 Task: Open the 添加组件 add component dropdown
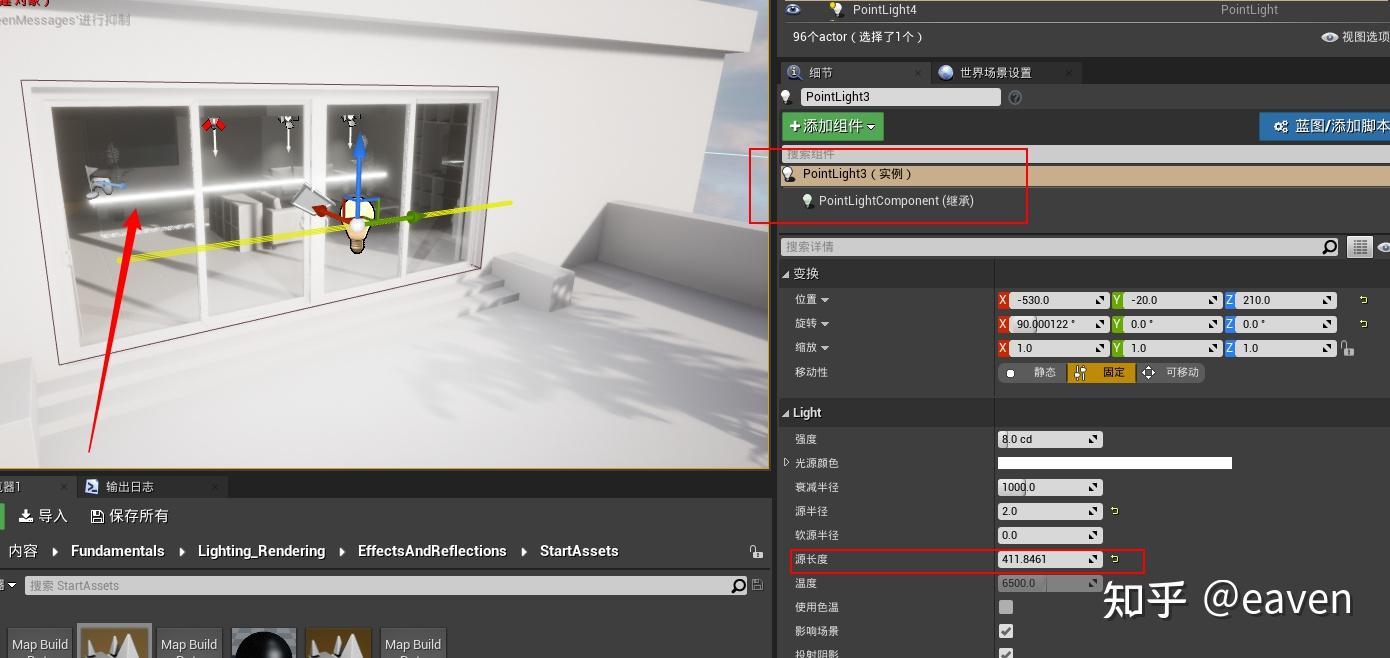(x=833, y=126)
